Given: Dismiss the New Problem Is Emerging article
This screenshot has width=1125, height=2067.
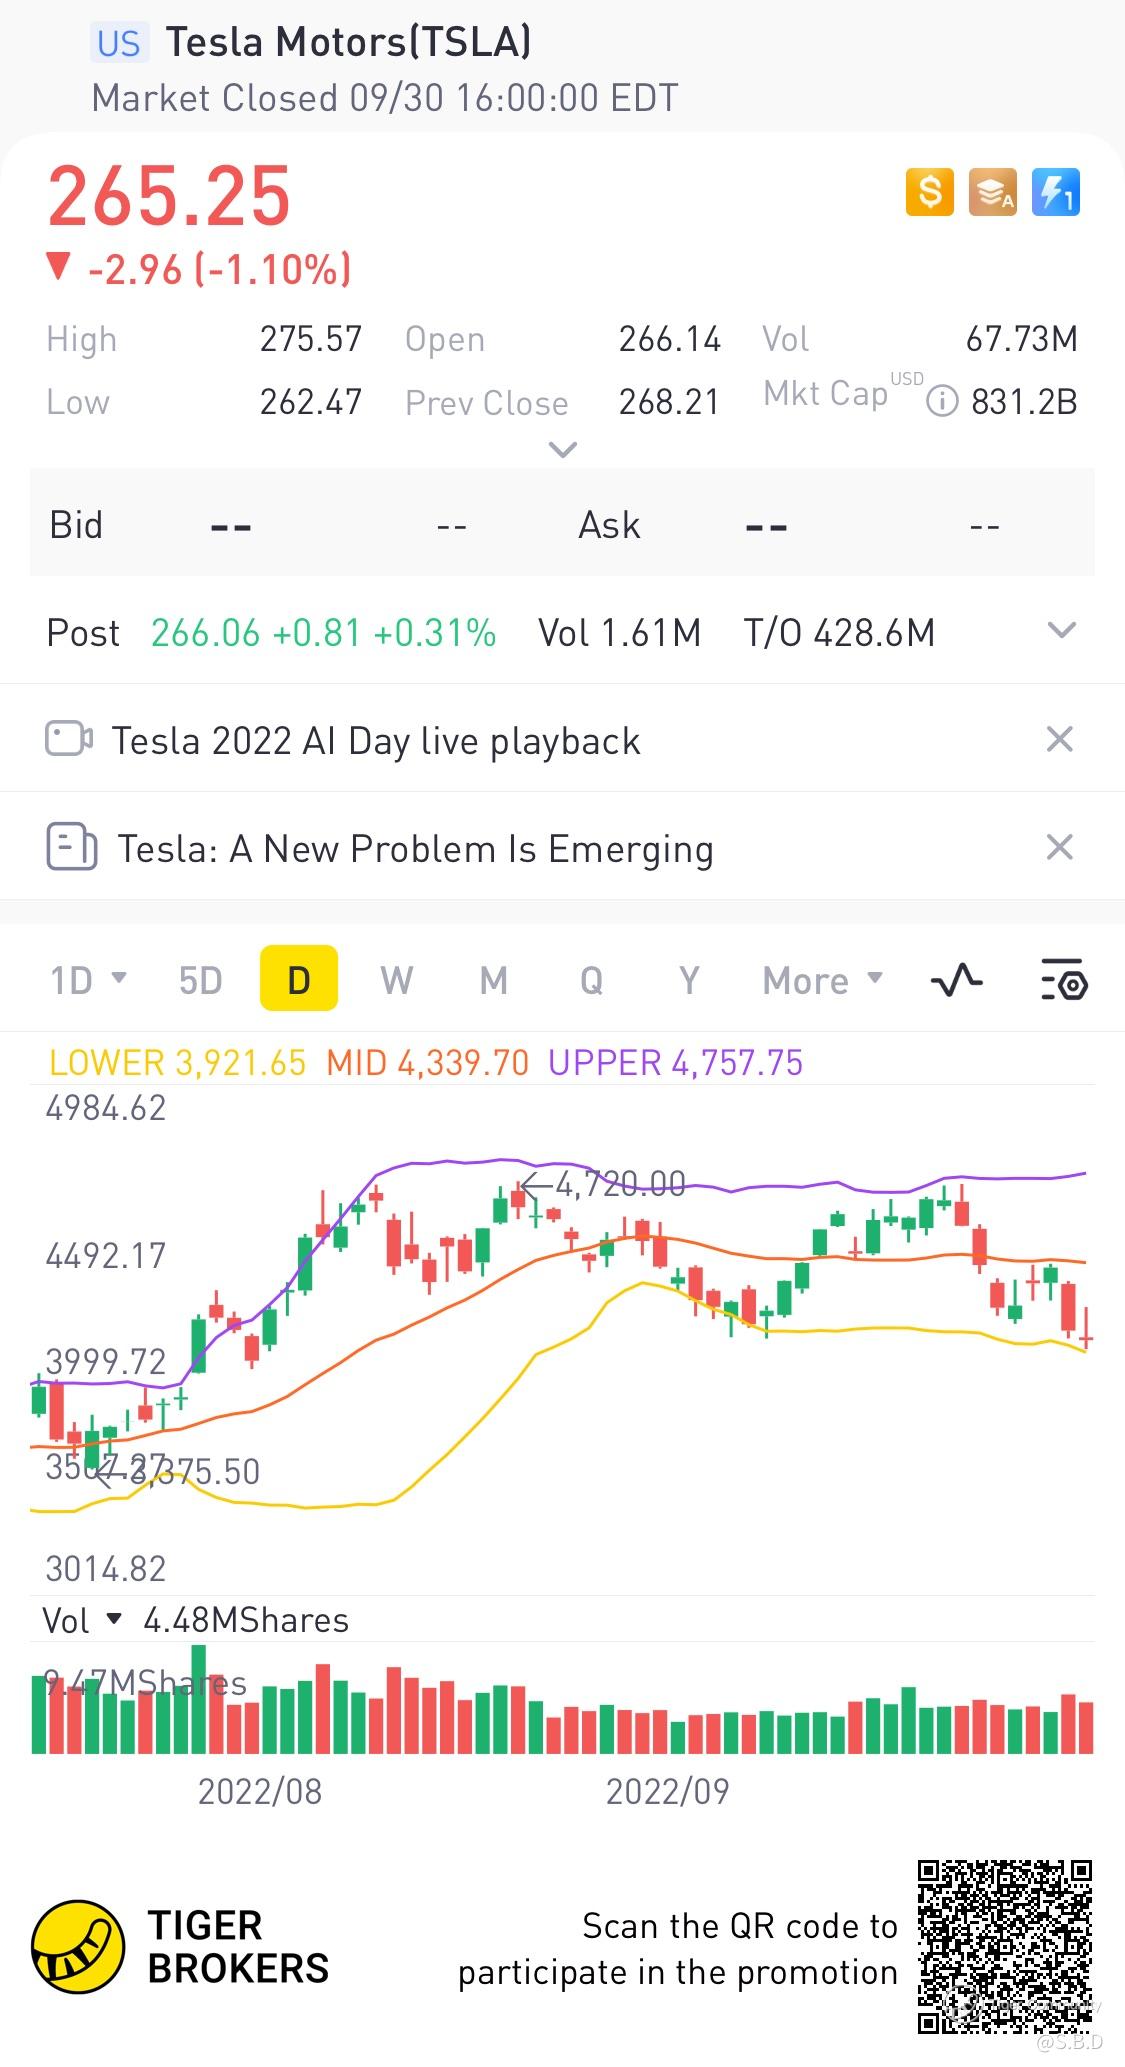Looking at the screenshot, I should pyautogui.click(x=1059, y=848).
